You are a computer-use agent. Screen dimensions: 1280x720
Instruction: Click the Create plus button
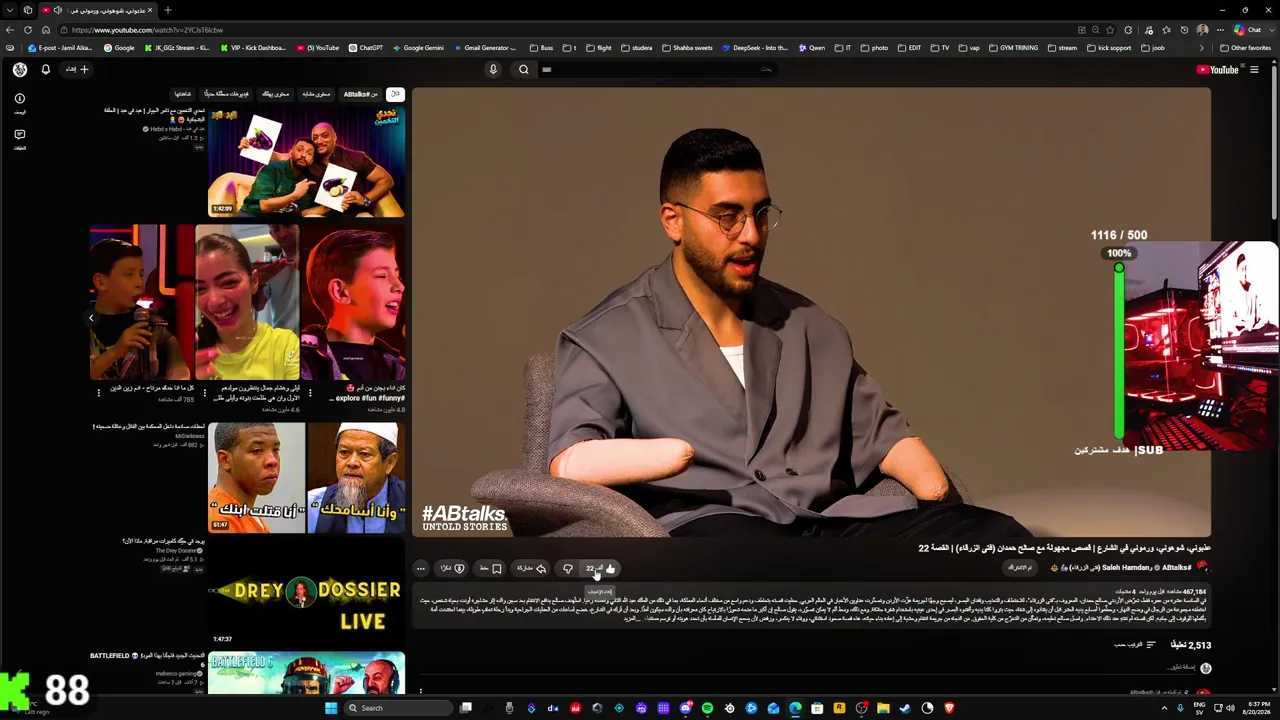(78, 69)
